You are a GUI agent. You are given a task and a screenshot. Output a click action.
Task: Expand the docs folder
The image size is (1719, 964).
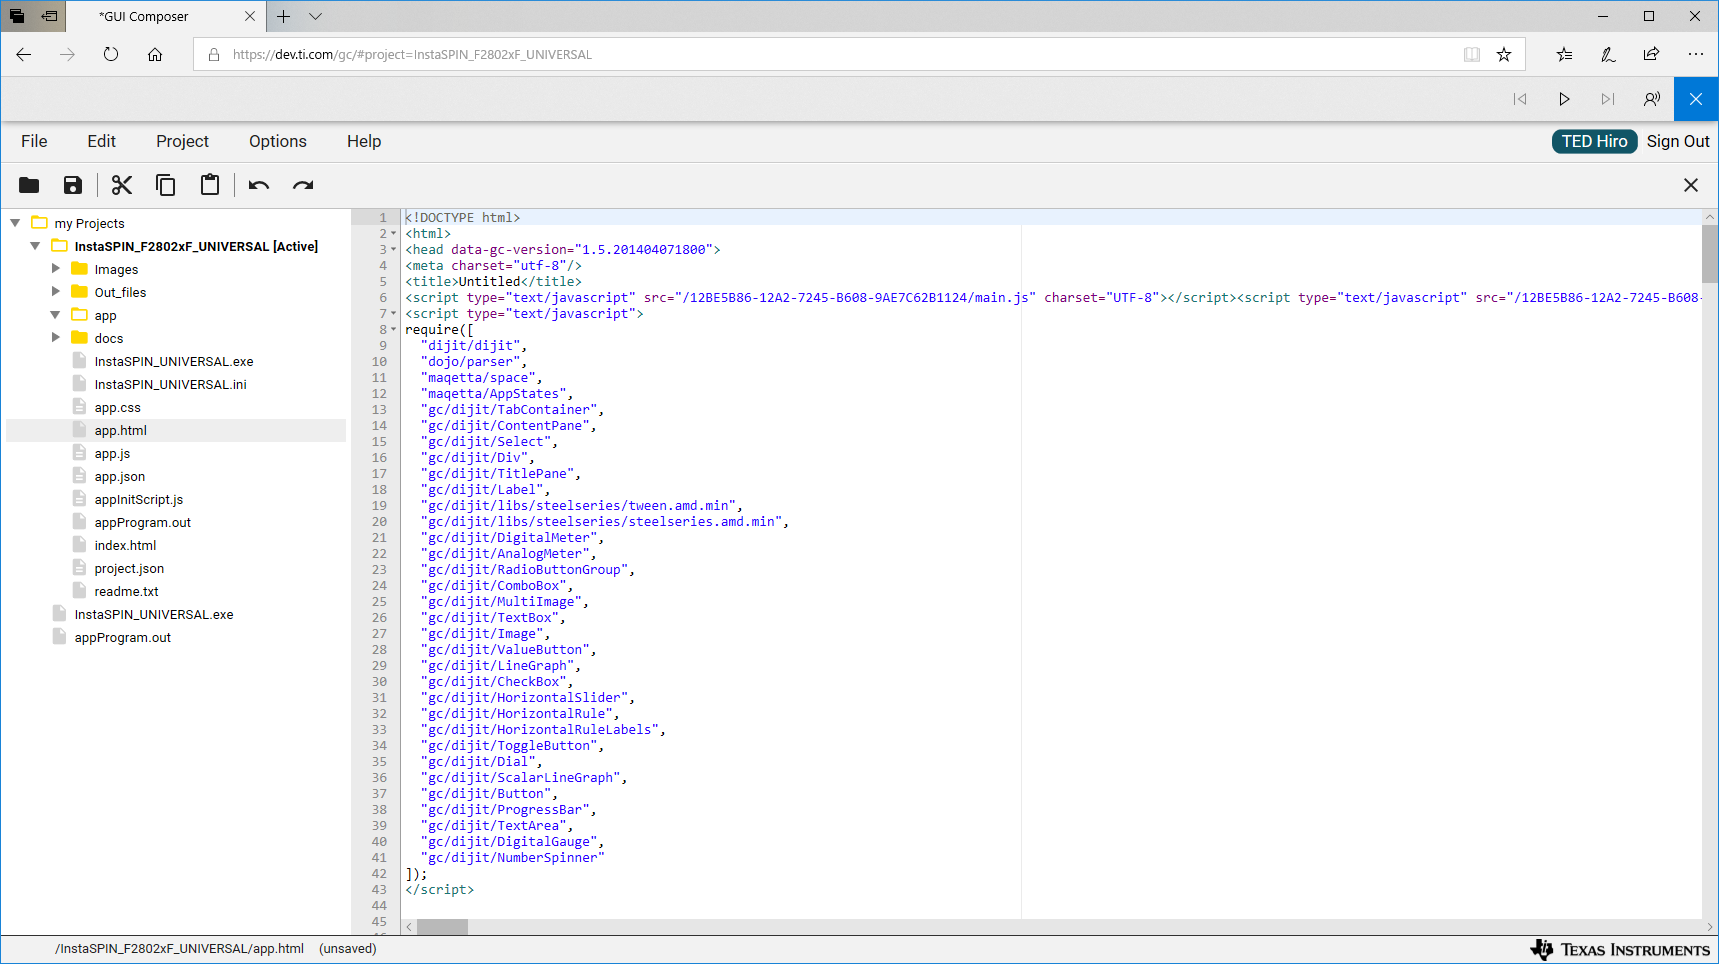pyautogui.click(x=56, y=338)
